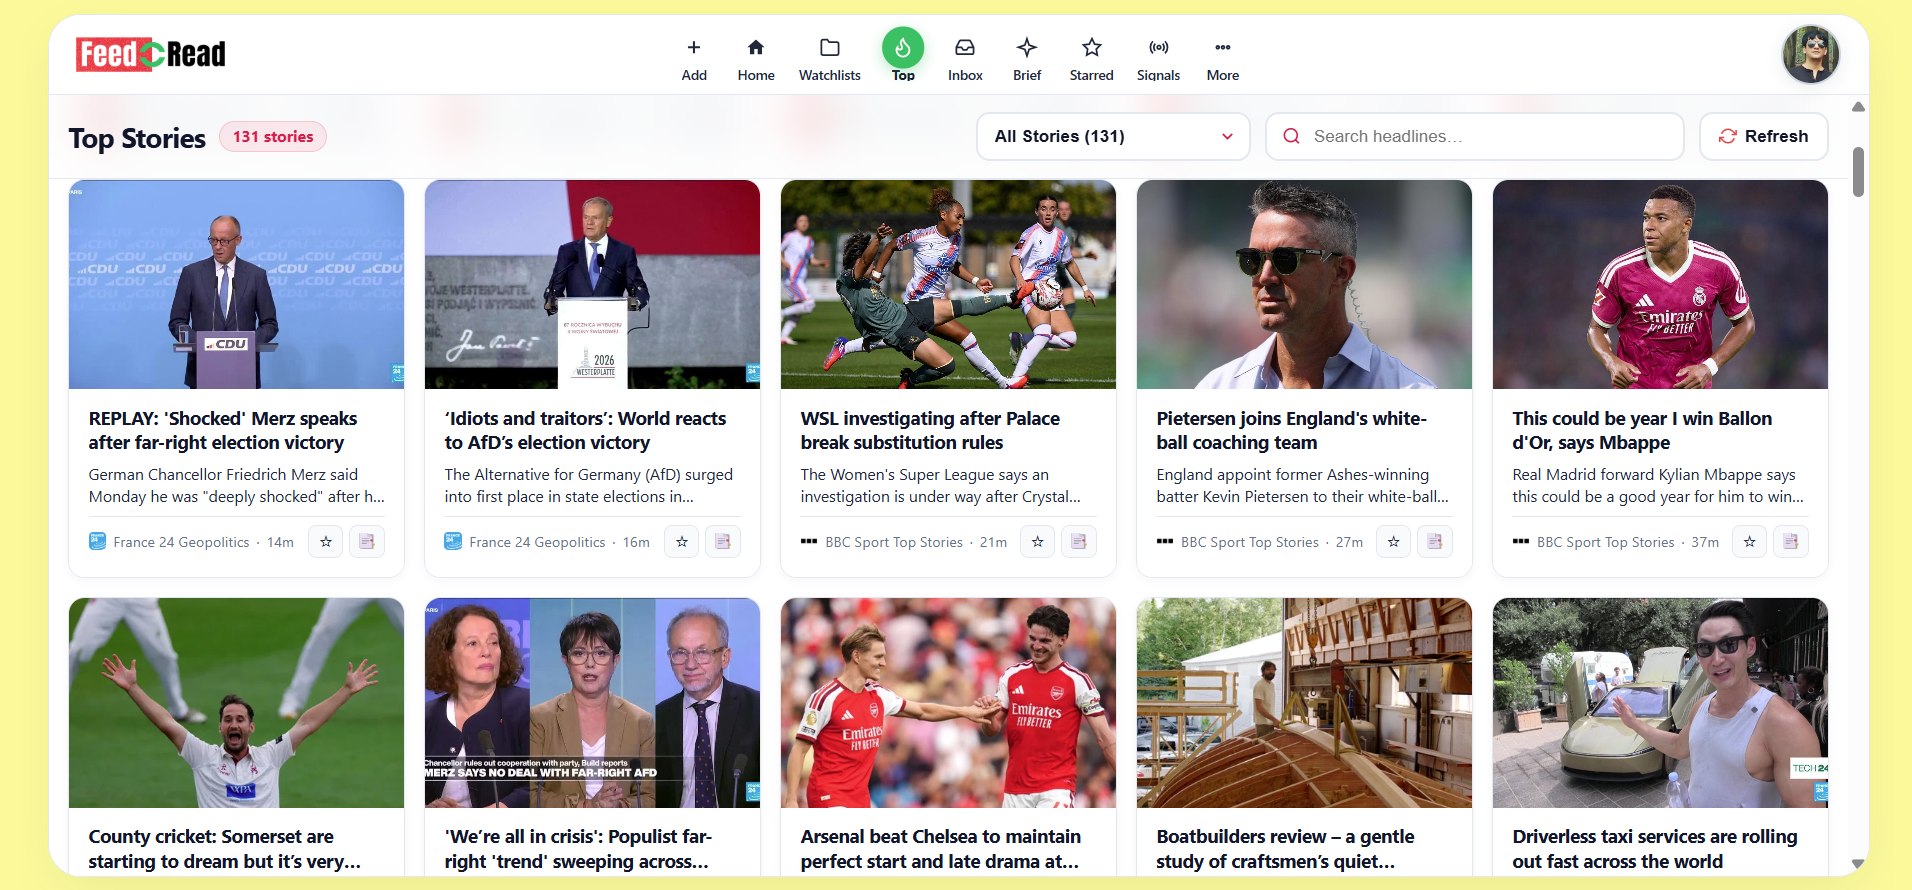The height and width of the screenshot is (890, 1912).
Task: Open headline 'This could be year I win Ballon d'Or'
Action: [x=1642, y=430]
